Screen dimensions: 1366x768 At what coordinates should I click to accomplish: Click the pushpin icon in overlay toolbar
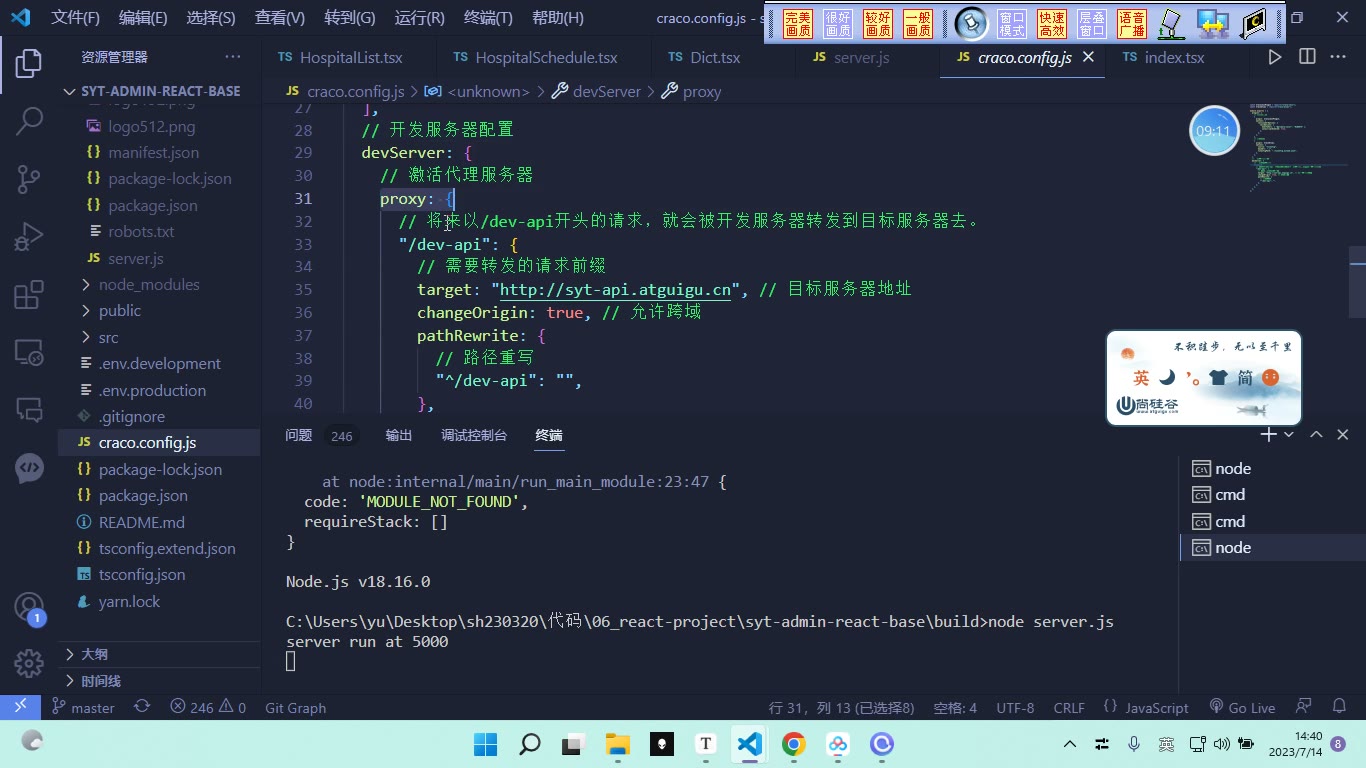(x=971, y=24)
